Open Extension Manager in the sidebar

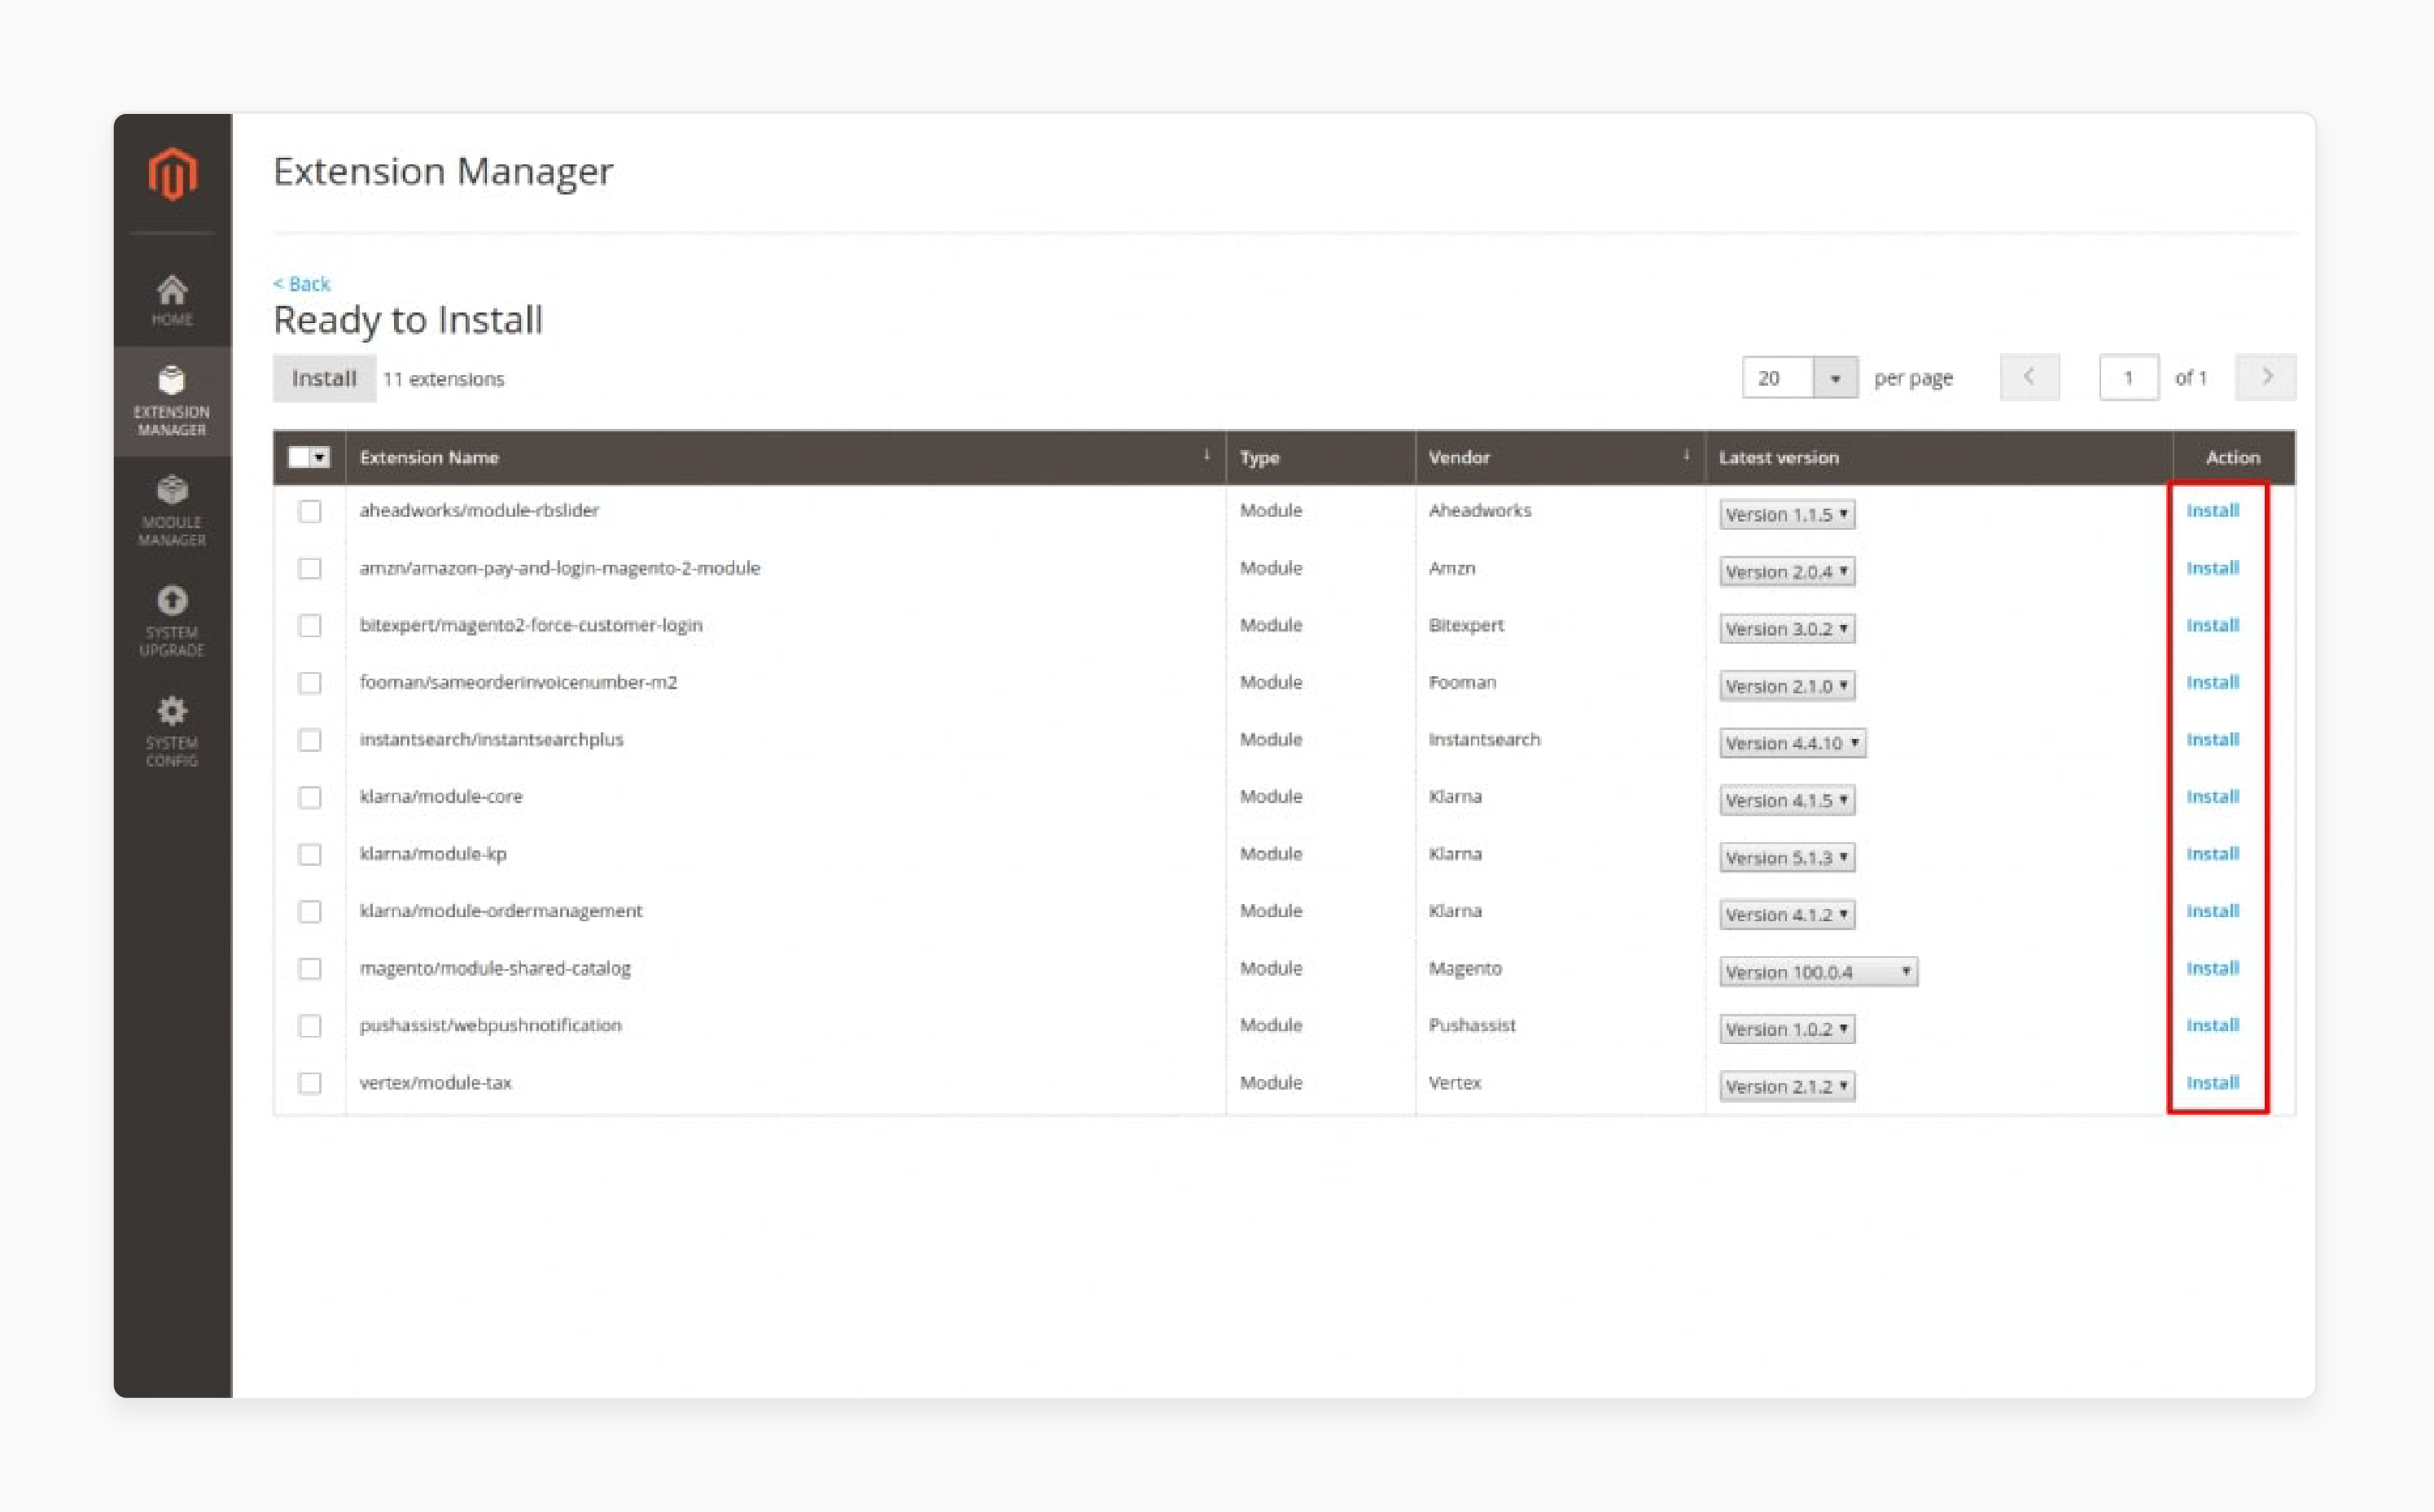pos(172,402)
